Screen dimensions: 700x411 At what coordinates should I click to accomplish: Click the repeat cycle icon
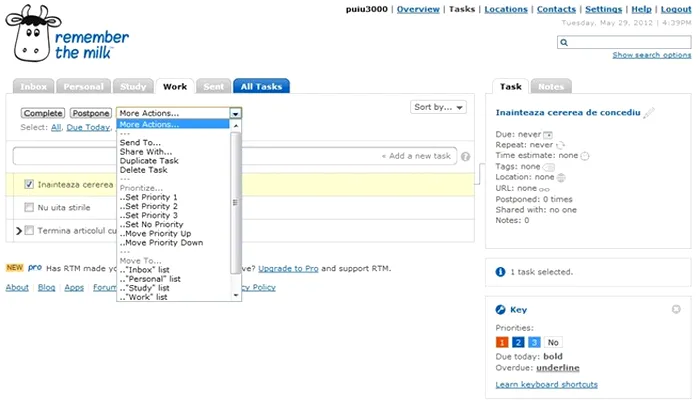(x=559, y=145)
